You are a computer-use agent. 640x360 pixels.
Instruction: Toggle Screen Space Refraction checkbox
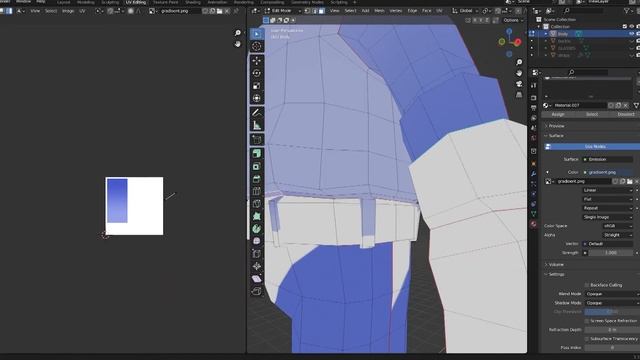point(587,321)
